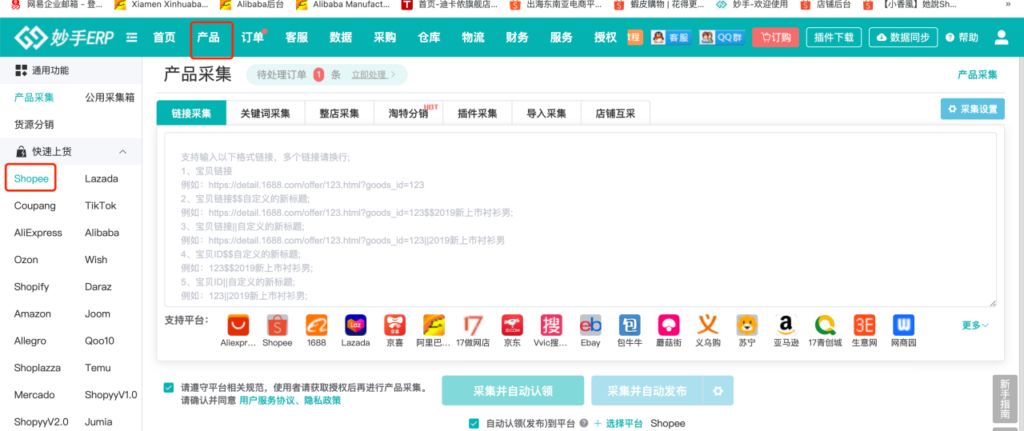Click the 阿里巴巴 platform icon

(434, 325)
